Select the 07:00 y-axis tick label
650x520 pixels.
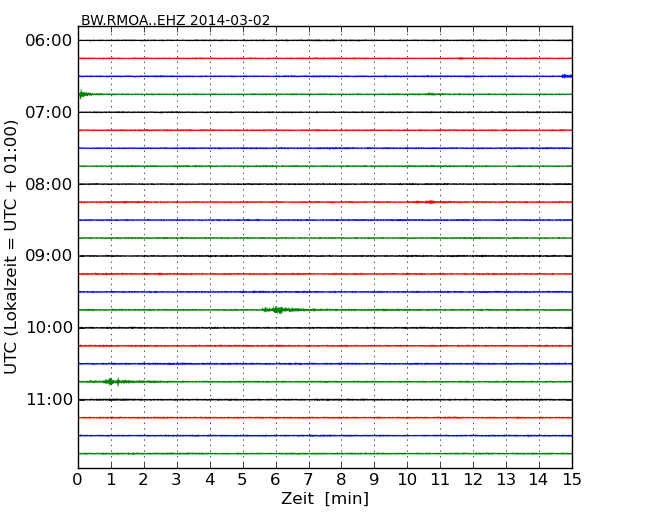(x=49, y=112)
